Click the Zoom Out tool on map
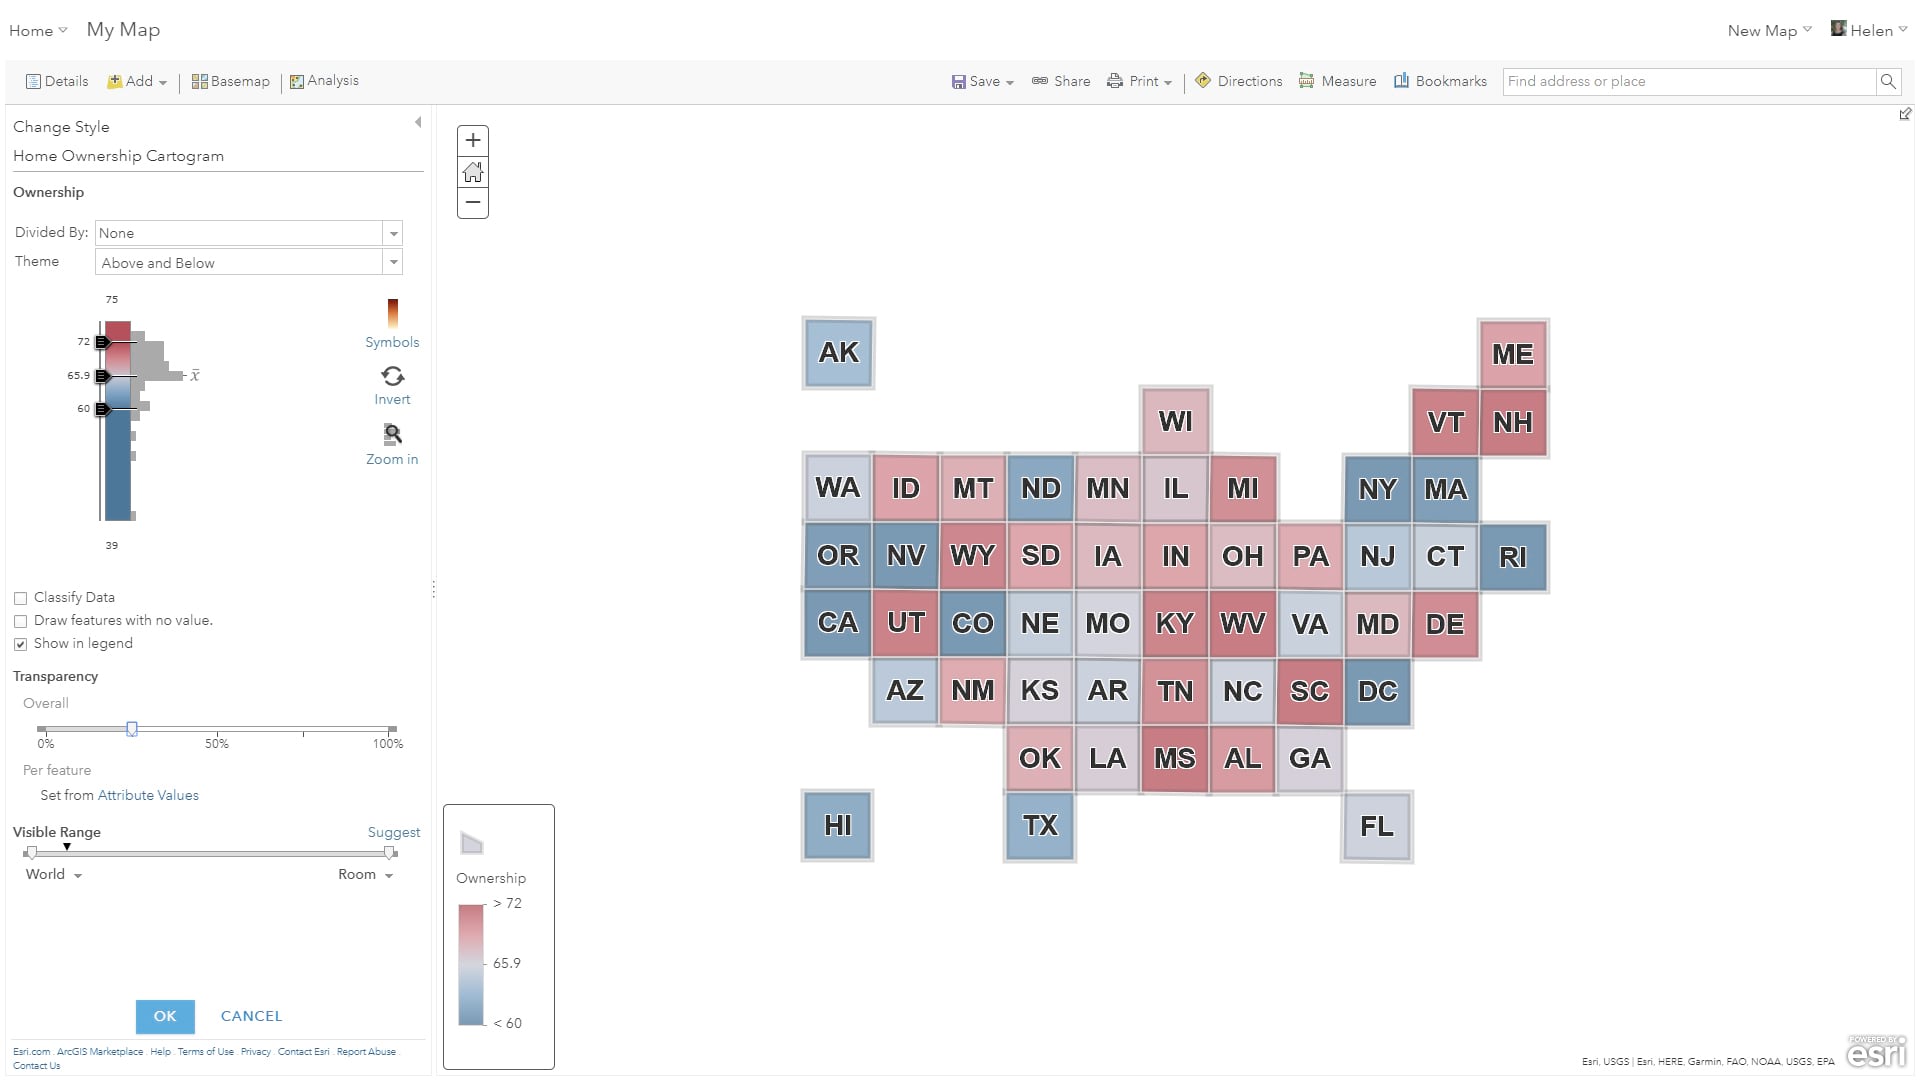Image resolution: width=1920 pixels, height=1080 pixels. click(x=473, y=202)
